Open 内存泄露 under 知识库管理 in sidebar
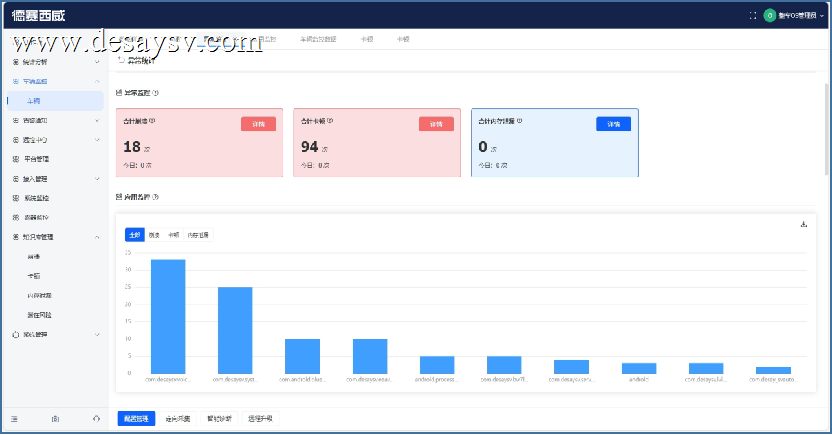832x435 pixels. tap(39, 295)
